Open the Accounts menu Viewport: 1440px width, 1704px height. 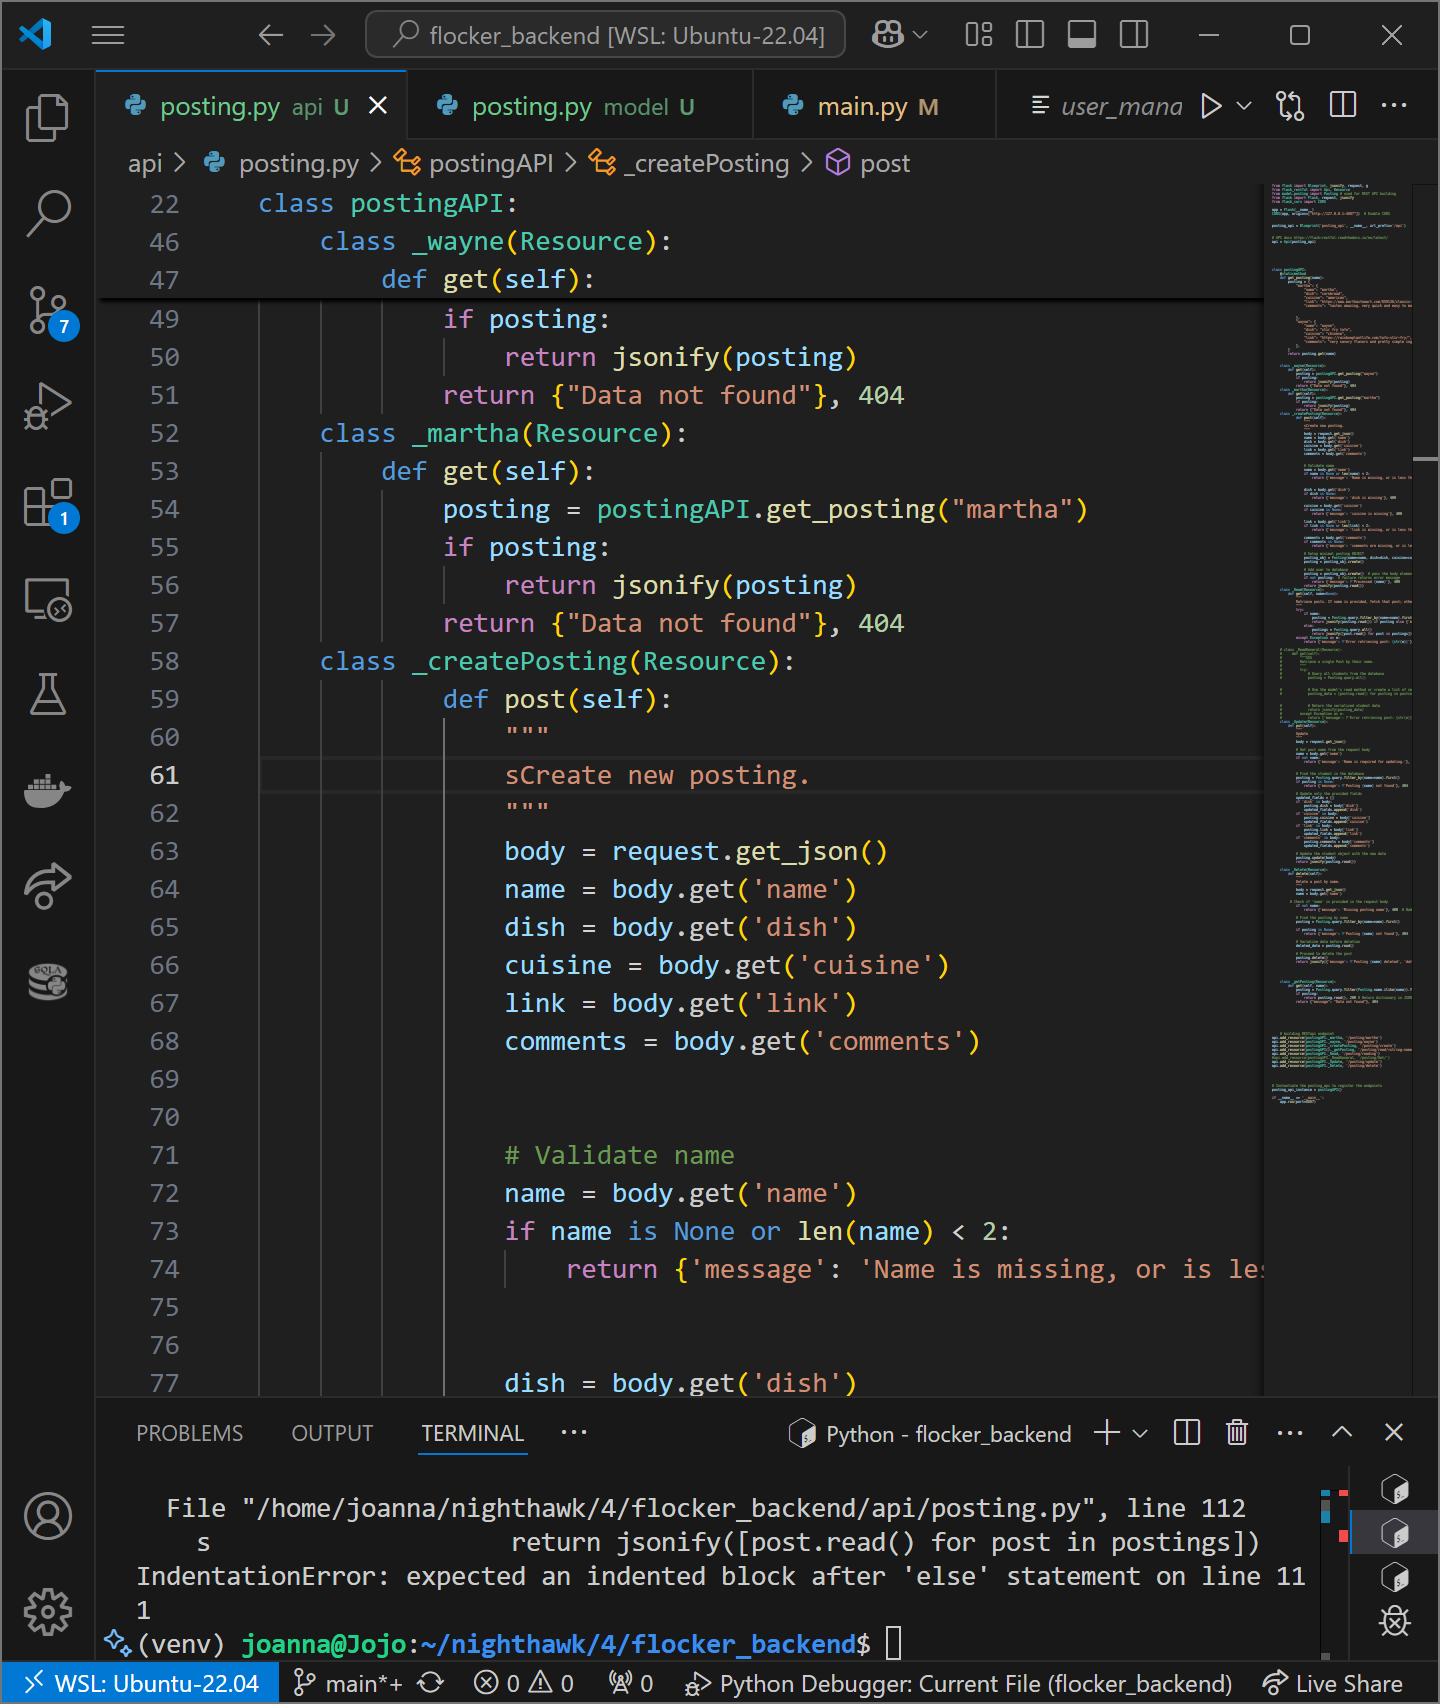point(47,1516)
